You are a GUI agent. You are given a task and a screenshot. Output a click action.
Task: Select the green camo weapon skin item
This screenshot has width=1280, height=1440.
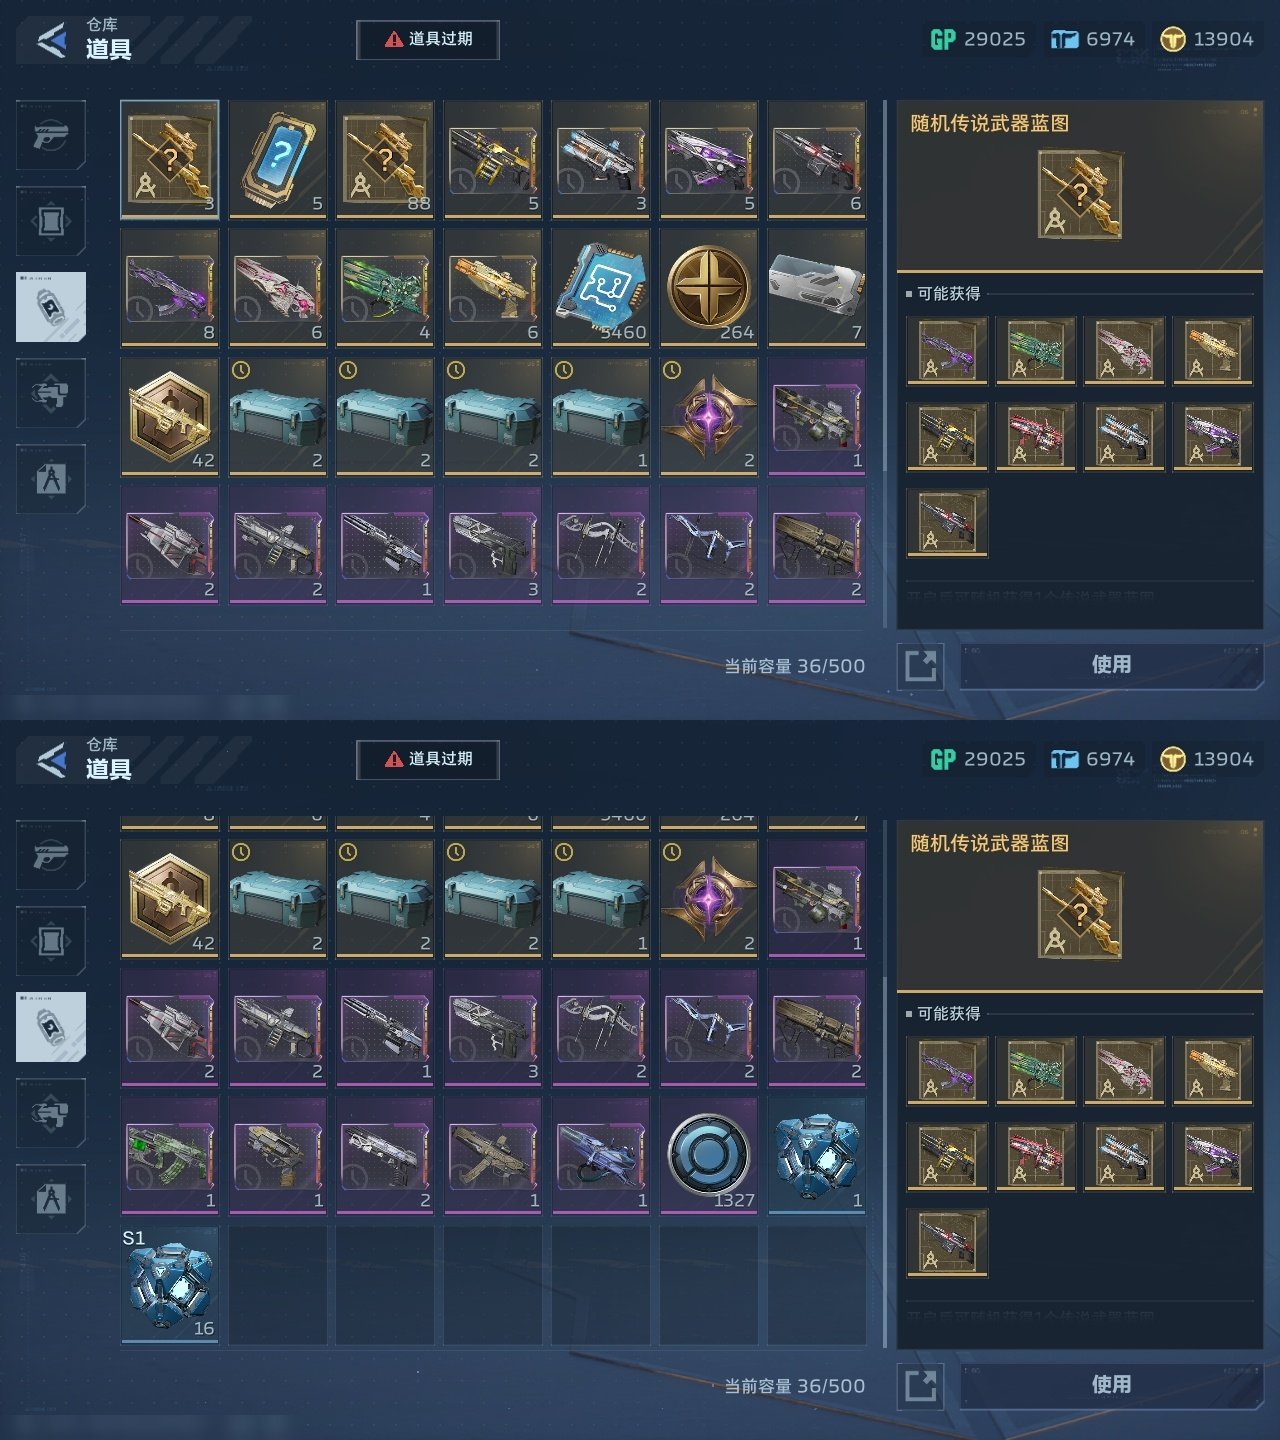pos(170,1156)
